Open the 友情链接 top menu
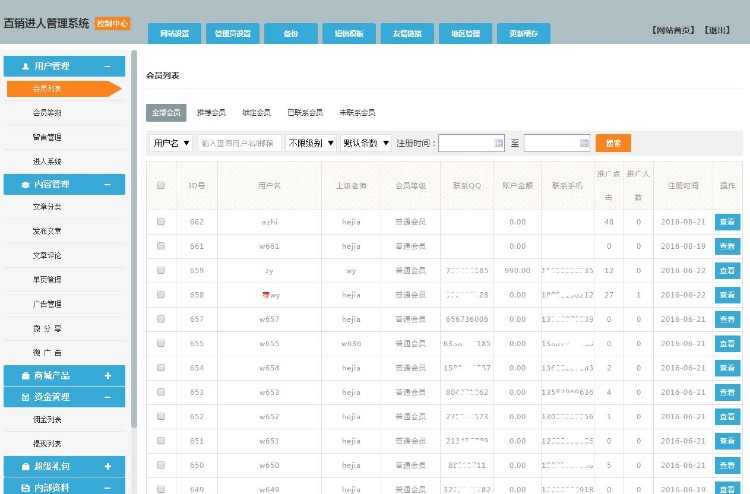Image resolution: width=750 pixels, height=494 pixels. pos(407,33)
